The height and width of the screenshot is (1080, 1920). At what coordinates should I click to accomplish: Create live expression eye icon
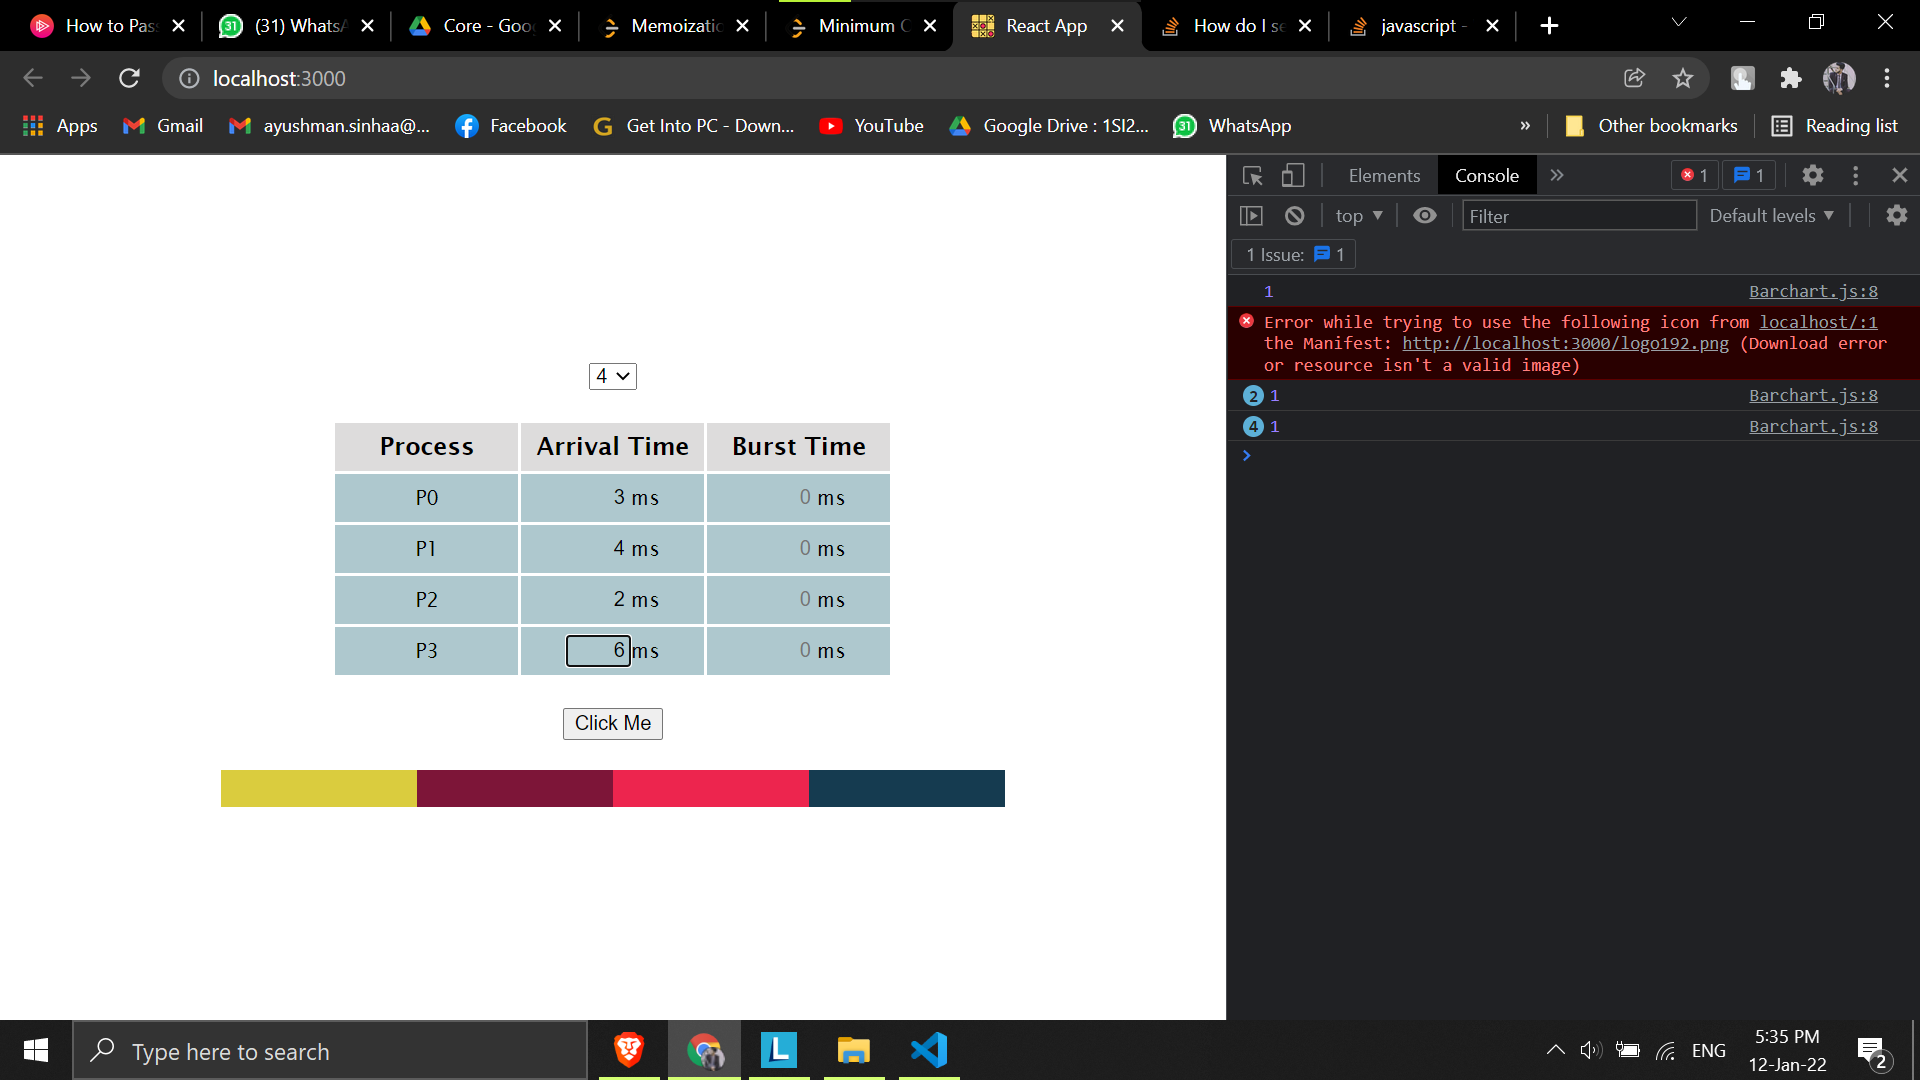(x=1425, y=216)
